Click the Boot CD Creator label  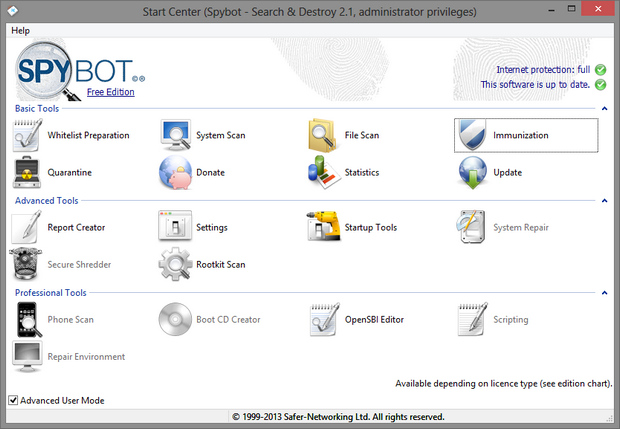coord(229,319)
